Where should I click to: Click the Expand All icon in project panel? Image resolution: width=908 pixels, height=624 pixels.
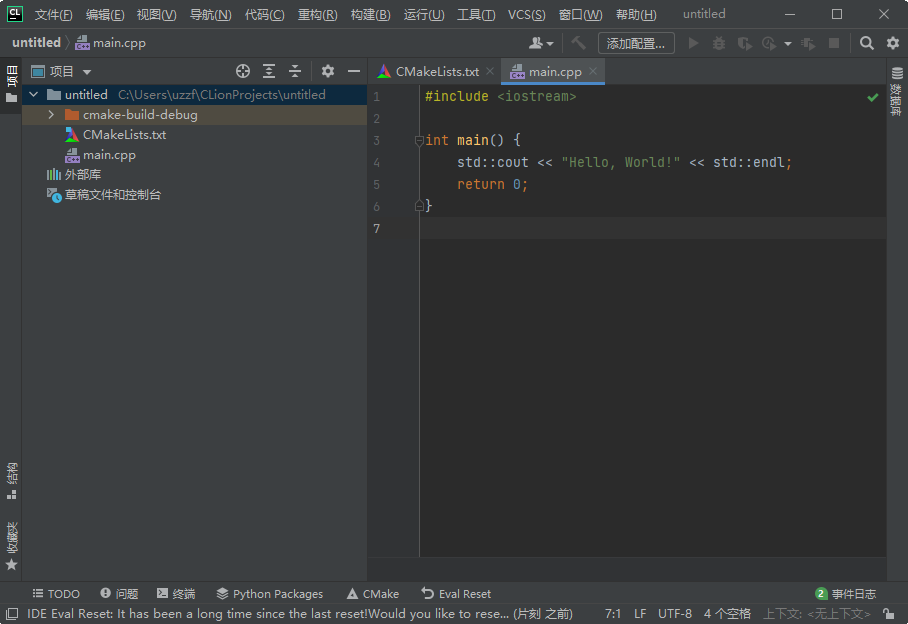coord(269,71)
